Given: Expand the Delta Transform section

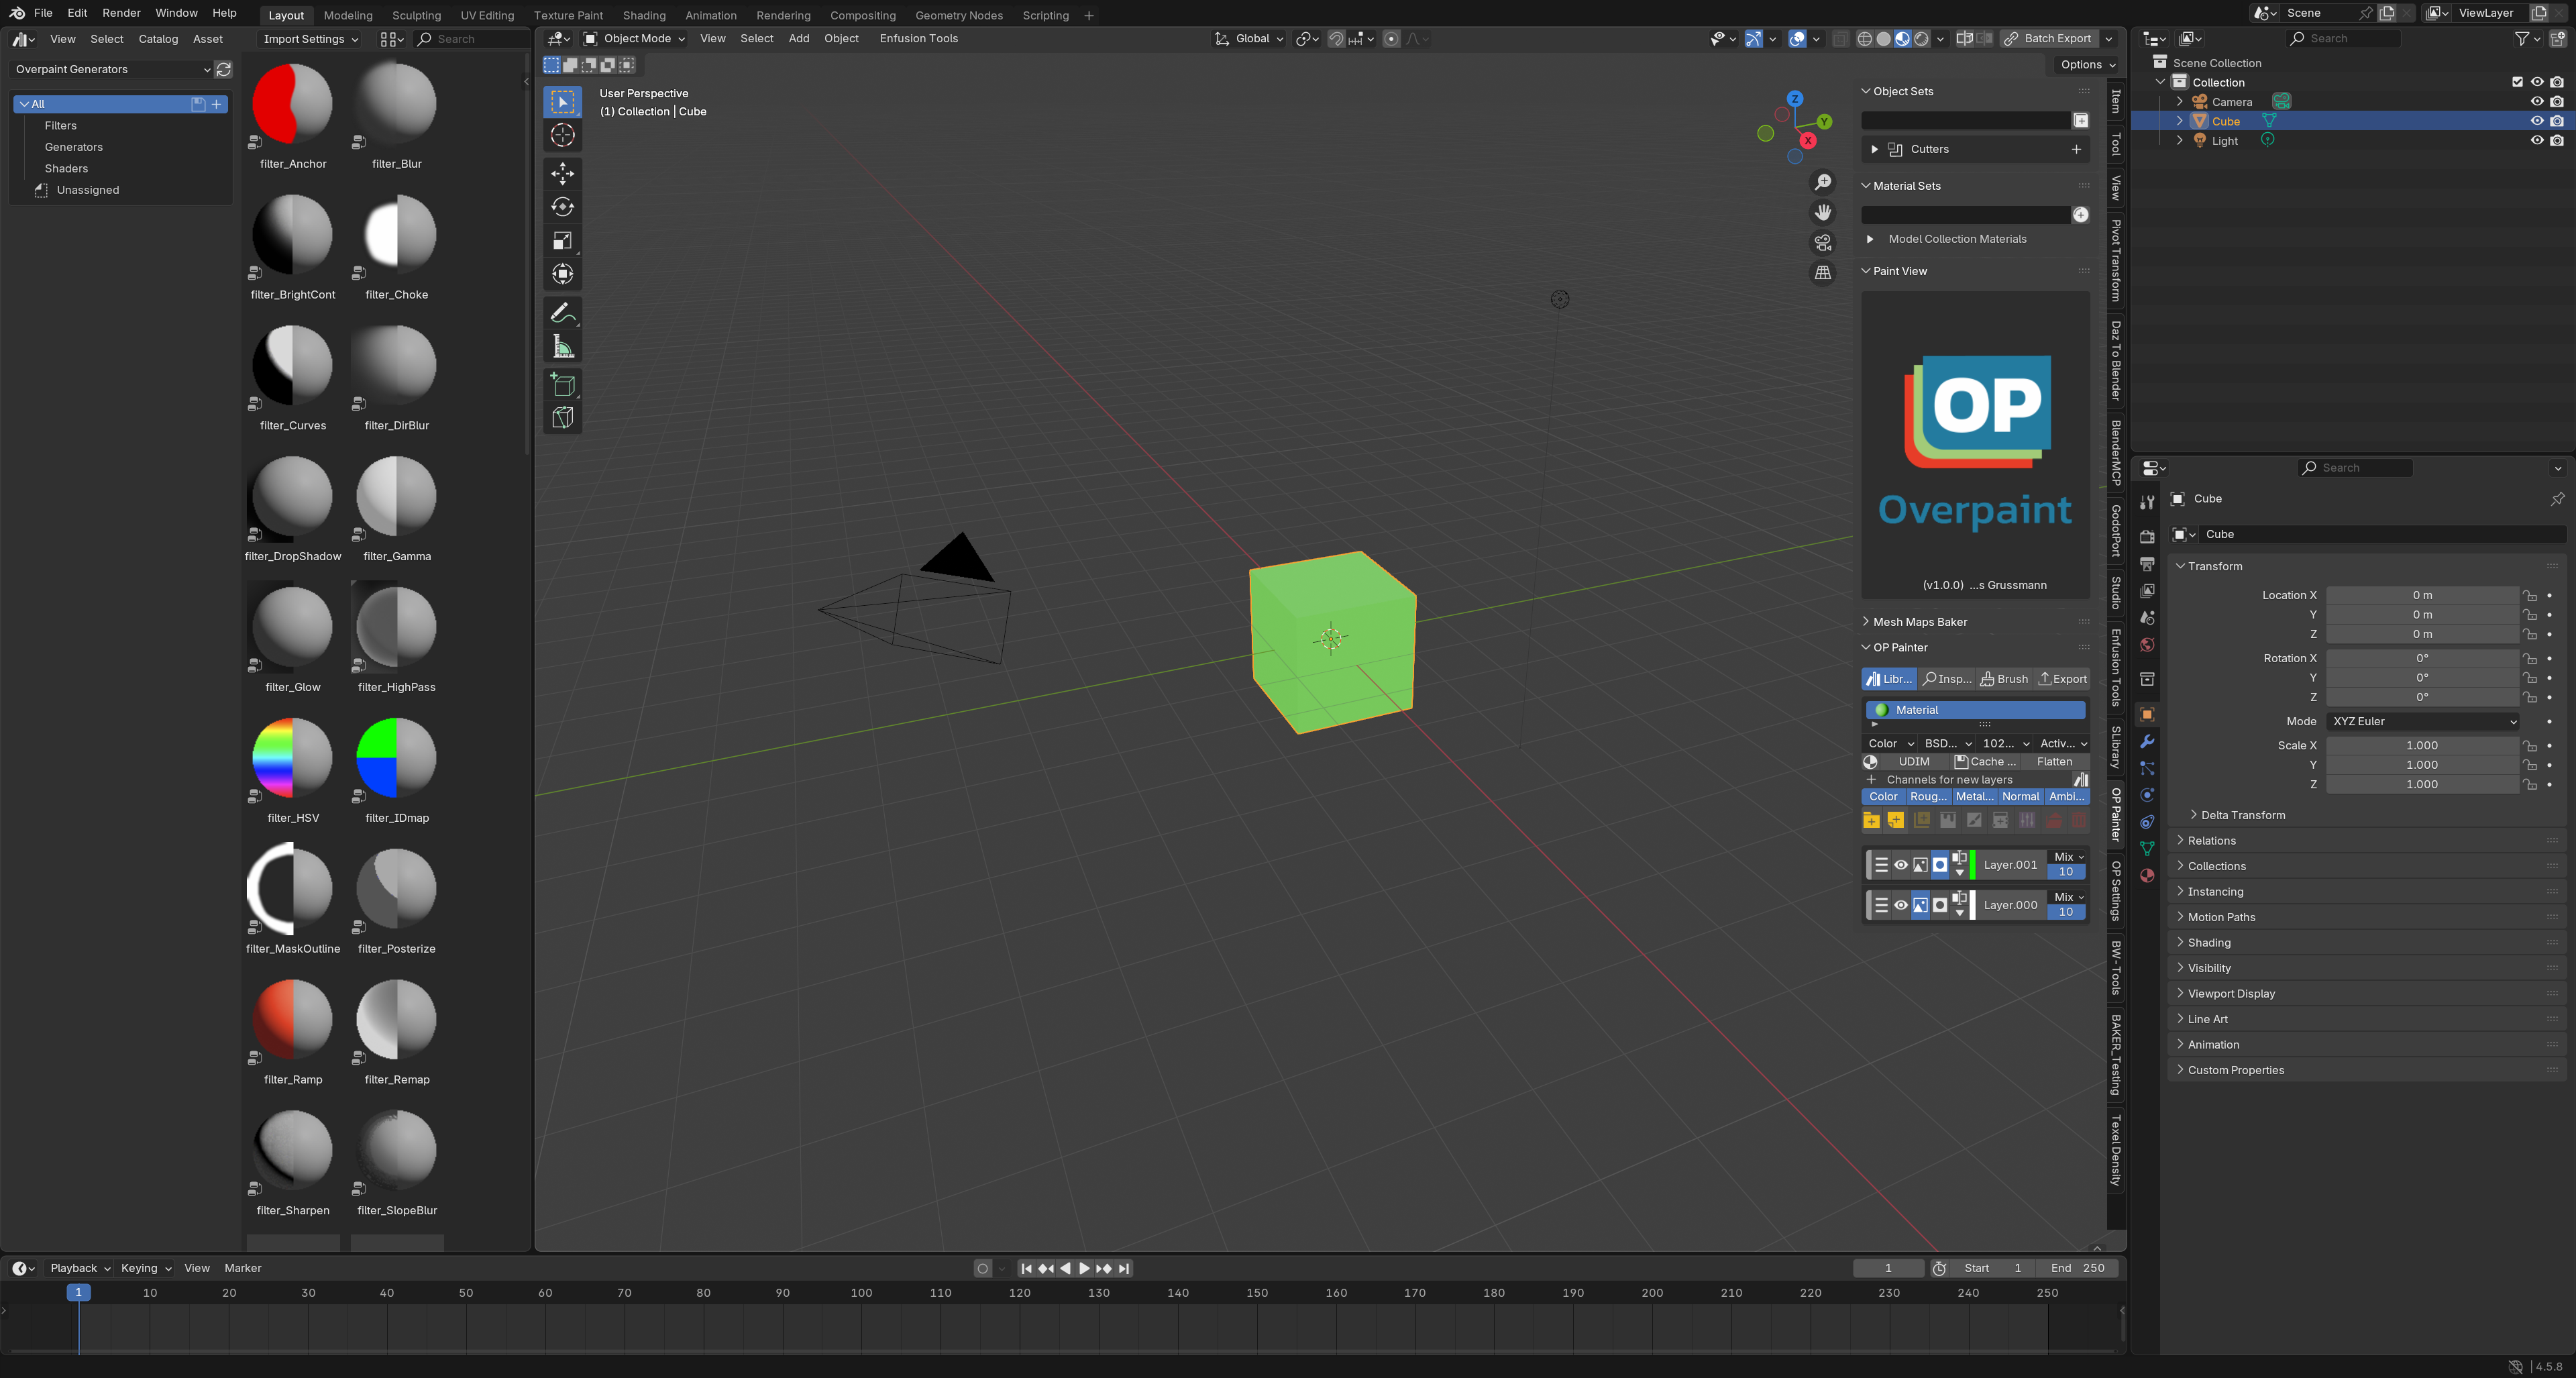Looking at the screenshot, I should click(x=2242, y=815).
